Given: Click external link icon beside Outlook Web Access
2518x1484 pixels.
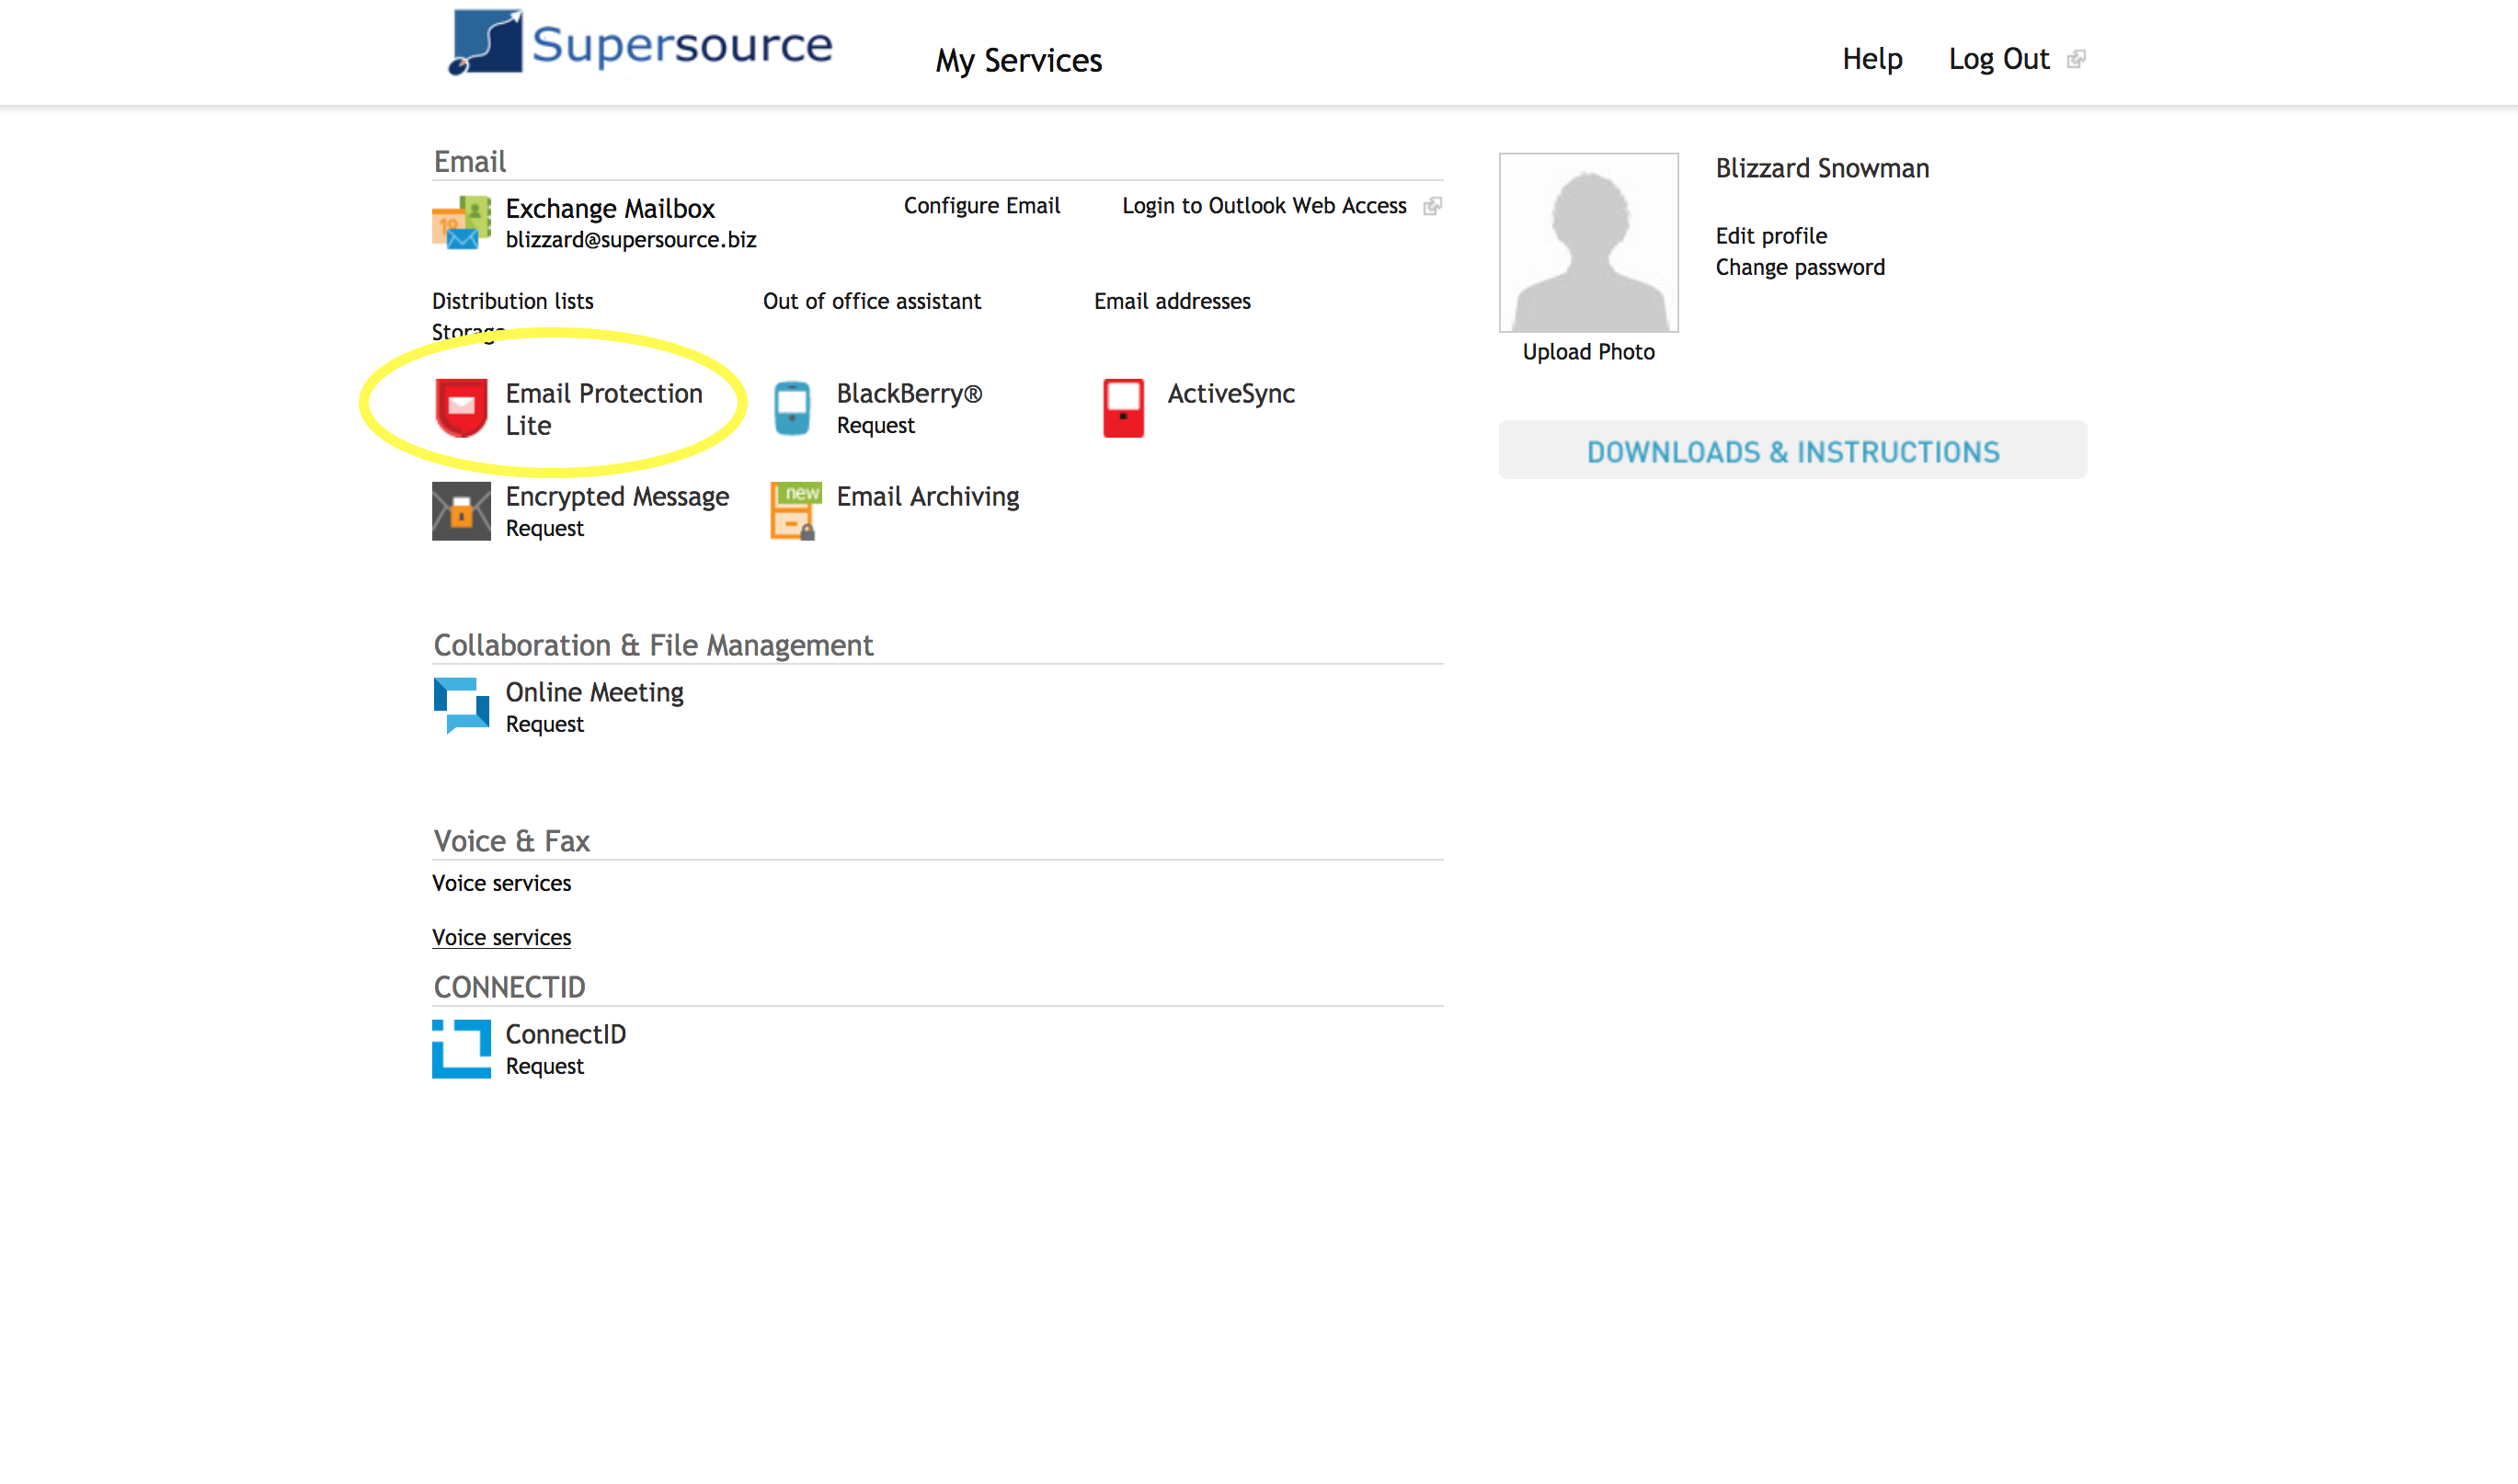Looking at the screenshot, I should pyautogui.click(x=1432, y=206).
